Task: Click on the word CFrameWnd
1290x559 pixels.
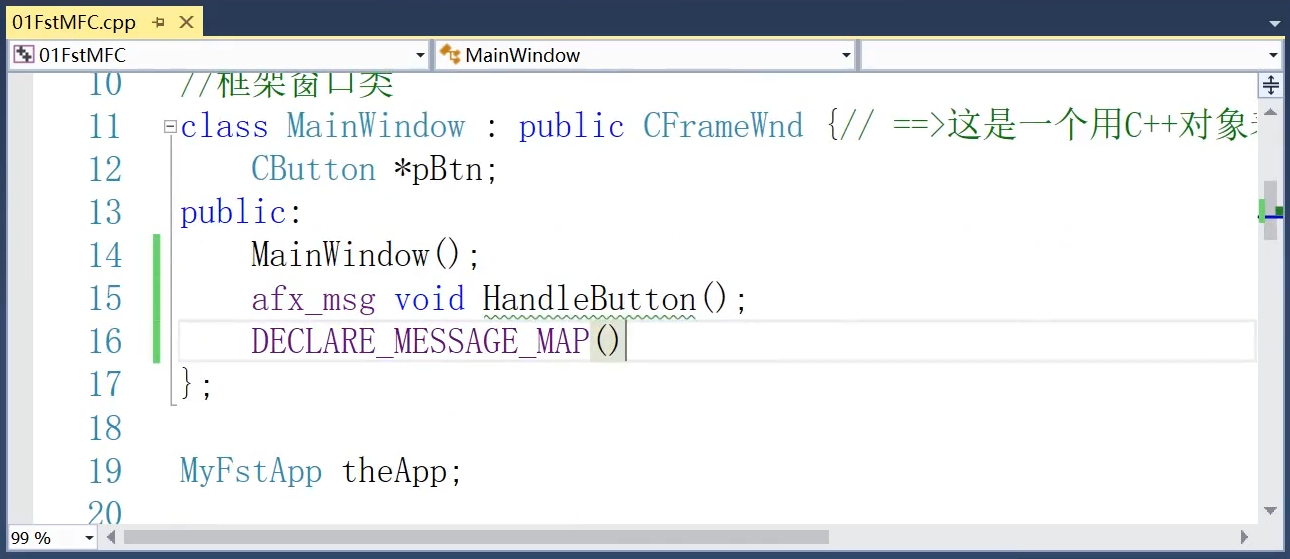Action: tap(722, 126)
